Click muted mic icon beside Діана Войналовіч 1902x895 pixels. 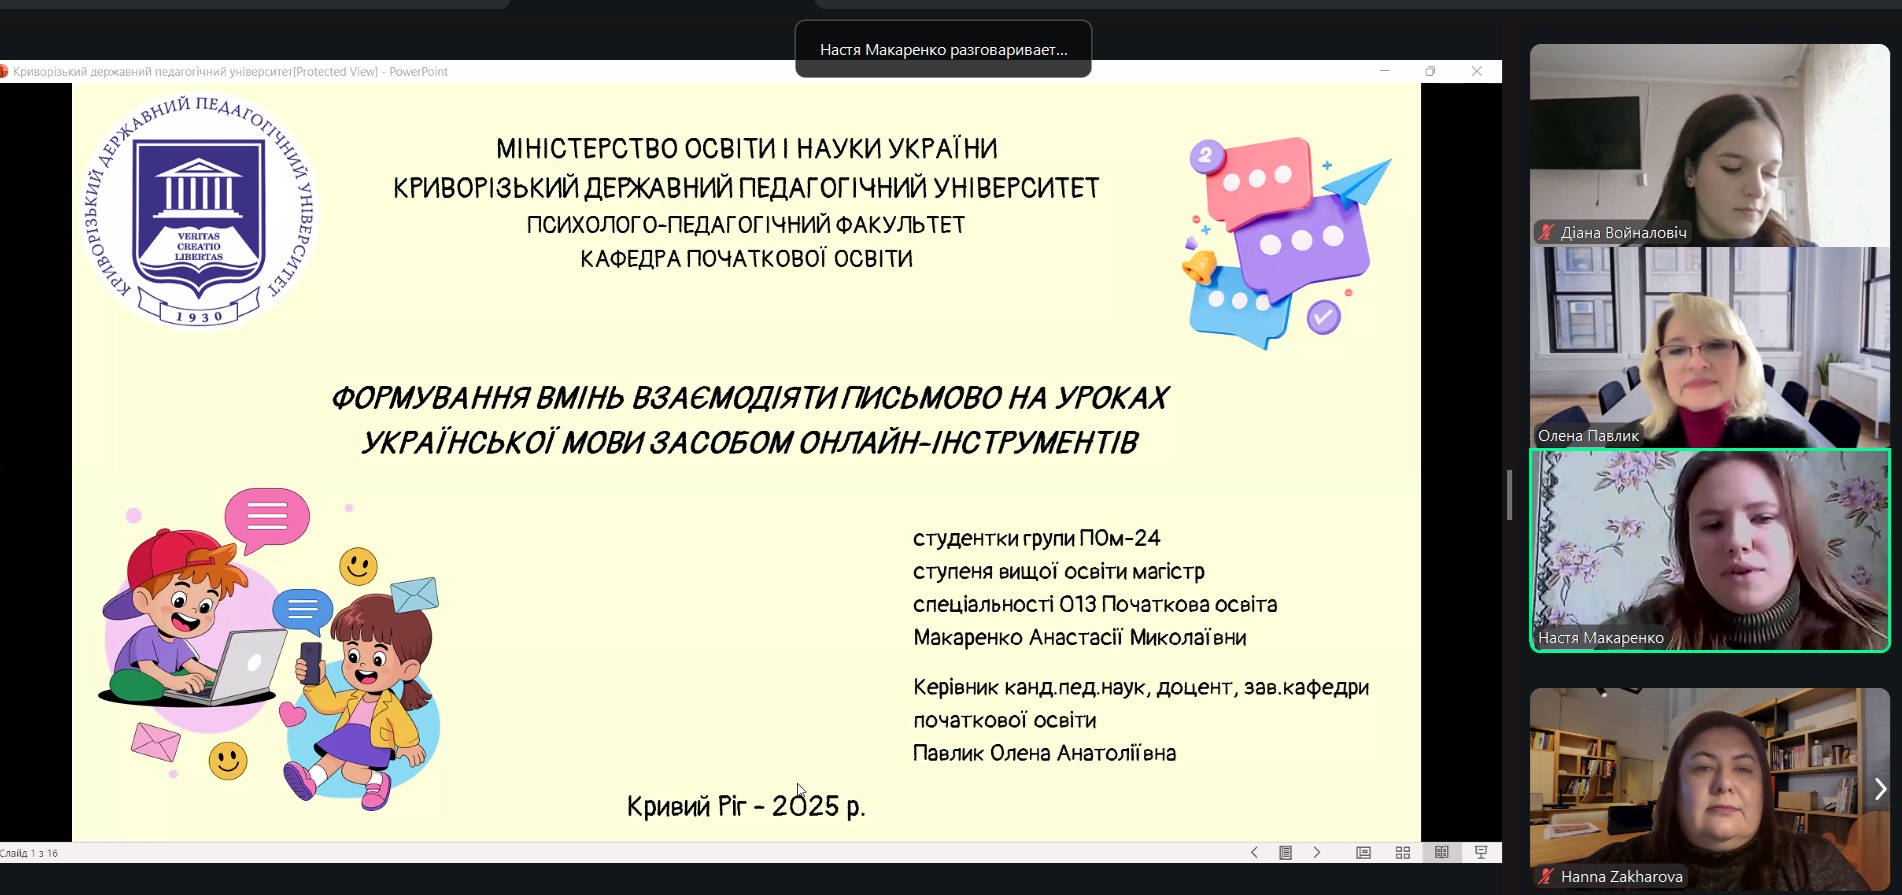coord(1547,233)
